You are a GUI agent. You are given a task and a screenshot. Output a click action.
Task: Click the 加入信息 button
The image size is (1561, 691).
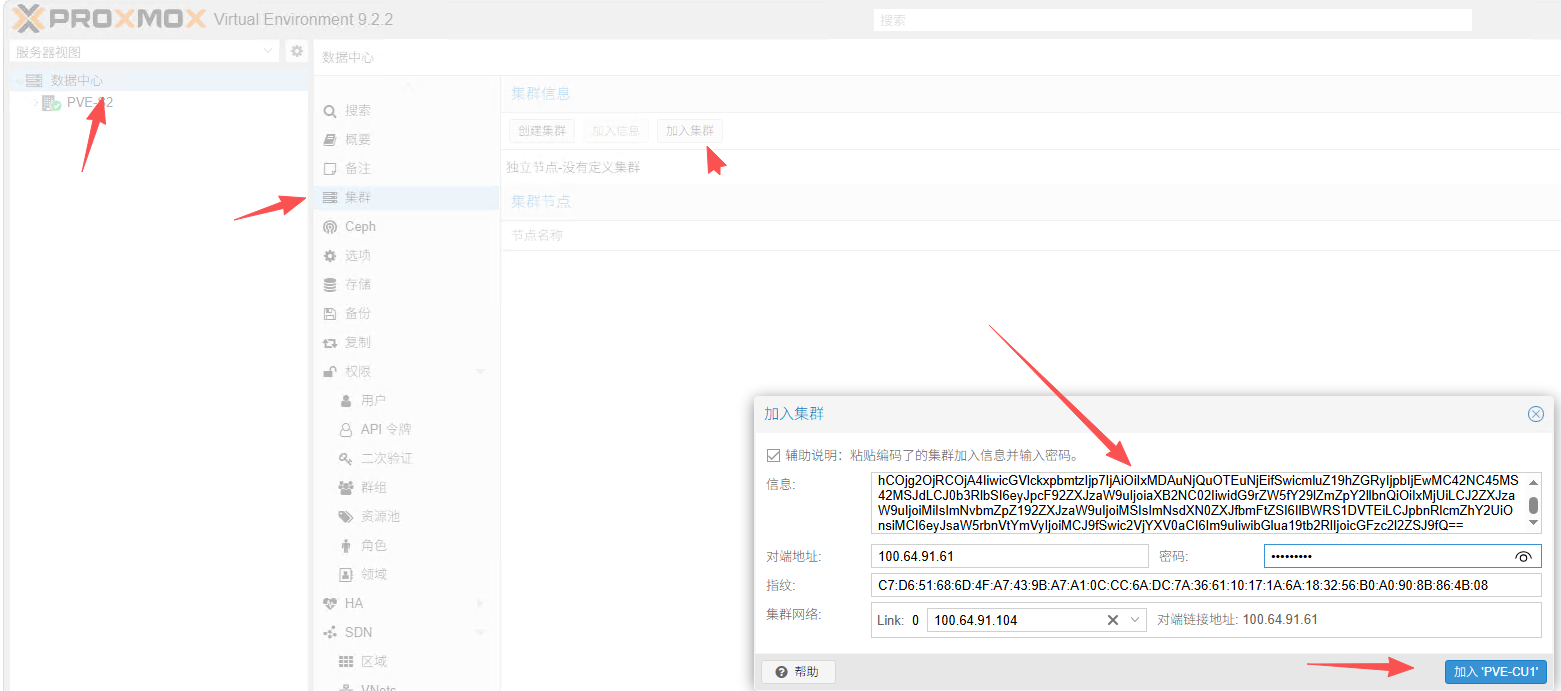[x=615, y=131]
